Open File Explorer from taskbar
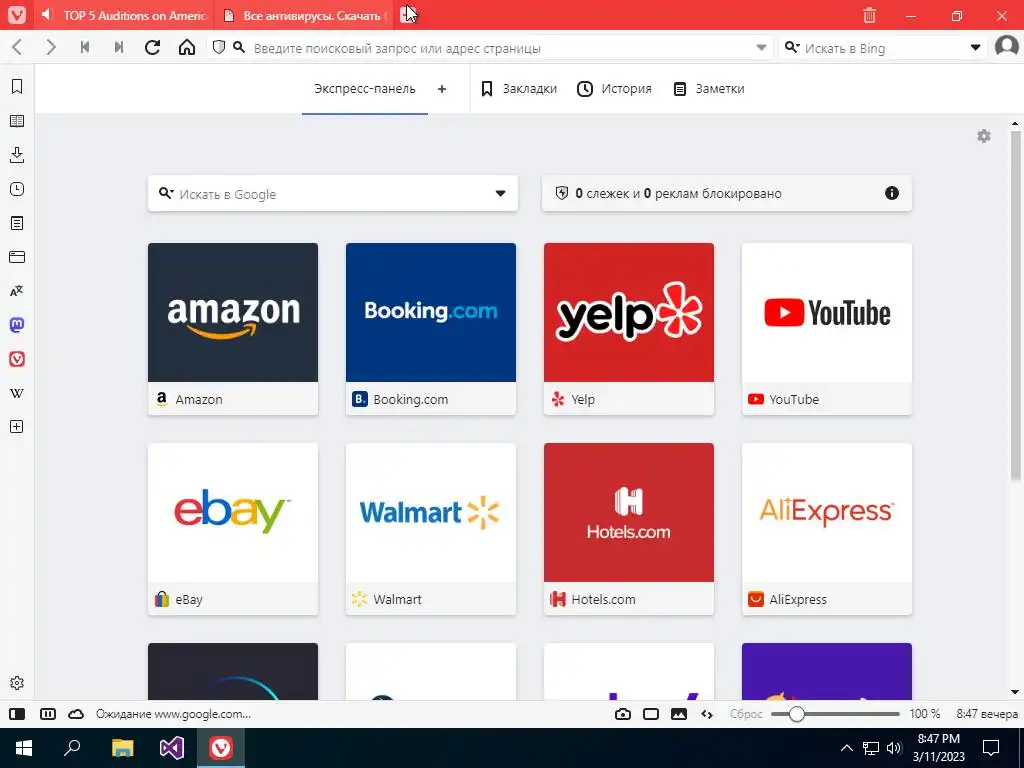Screen dimensions: 1024x768 [122, 748]
